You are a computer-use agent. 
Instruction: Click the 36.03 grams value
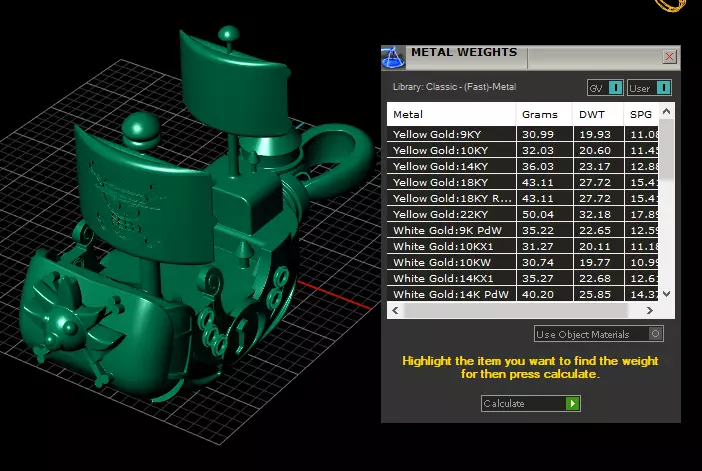538,167
